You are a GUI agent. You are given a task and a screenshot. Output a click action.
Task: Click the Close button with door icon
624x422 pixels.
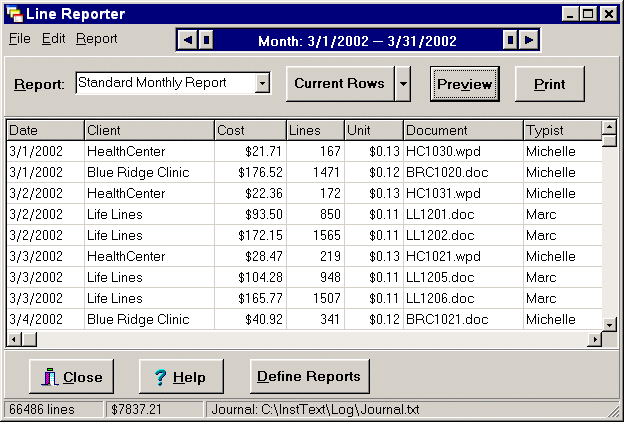(x=72, y=377)
